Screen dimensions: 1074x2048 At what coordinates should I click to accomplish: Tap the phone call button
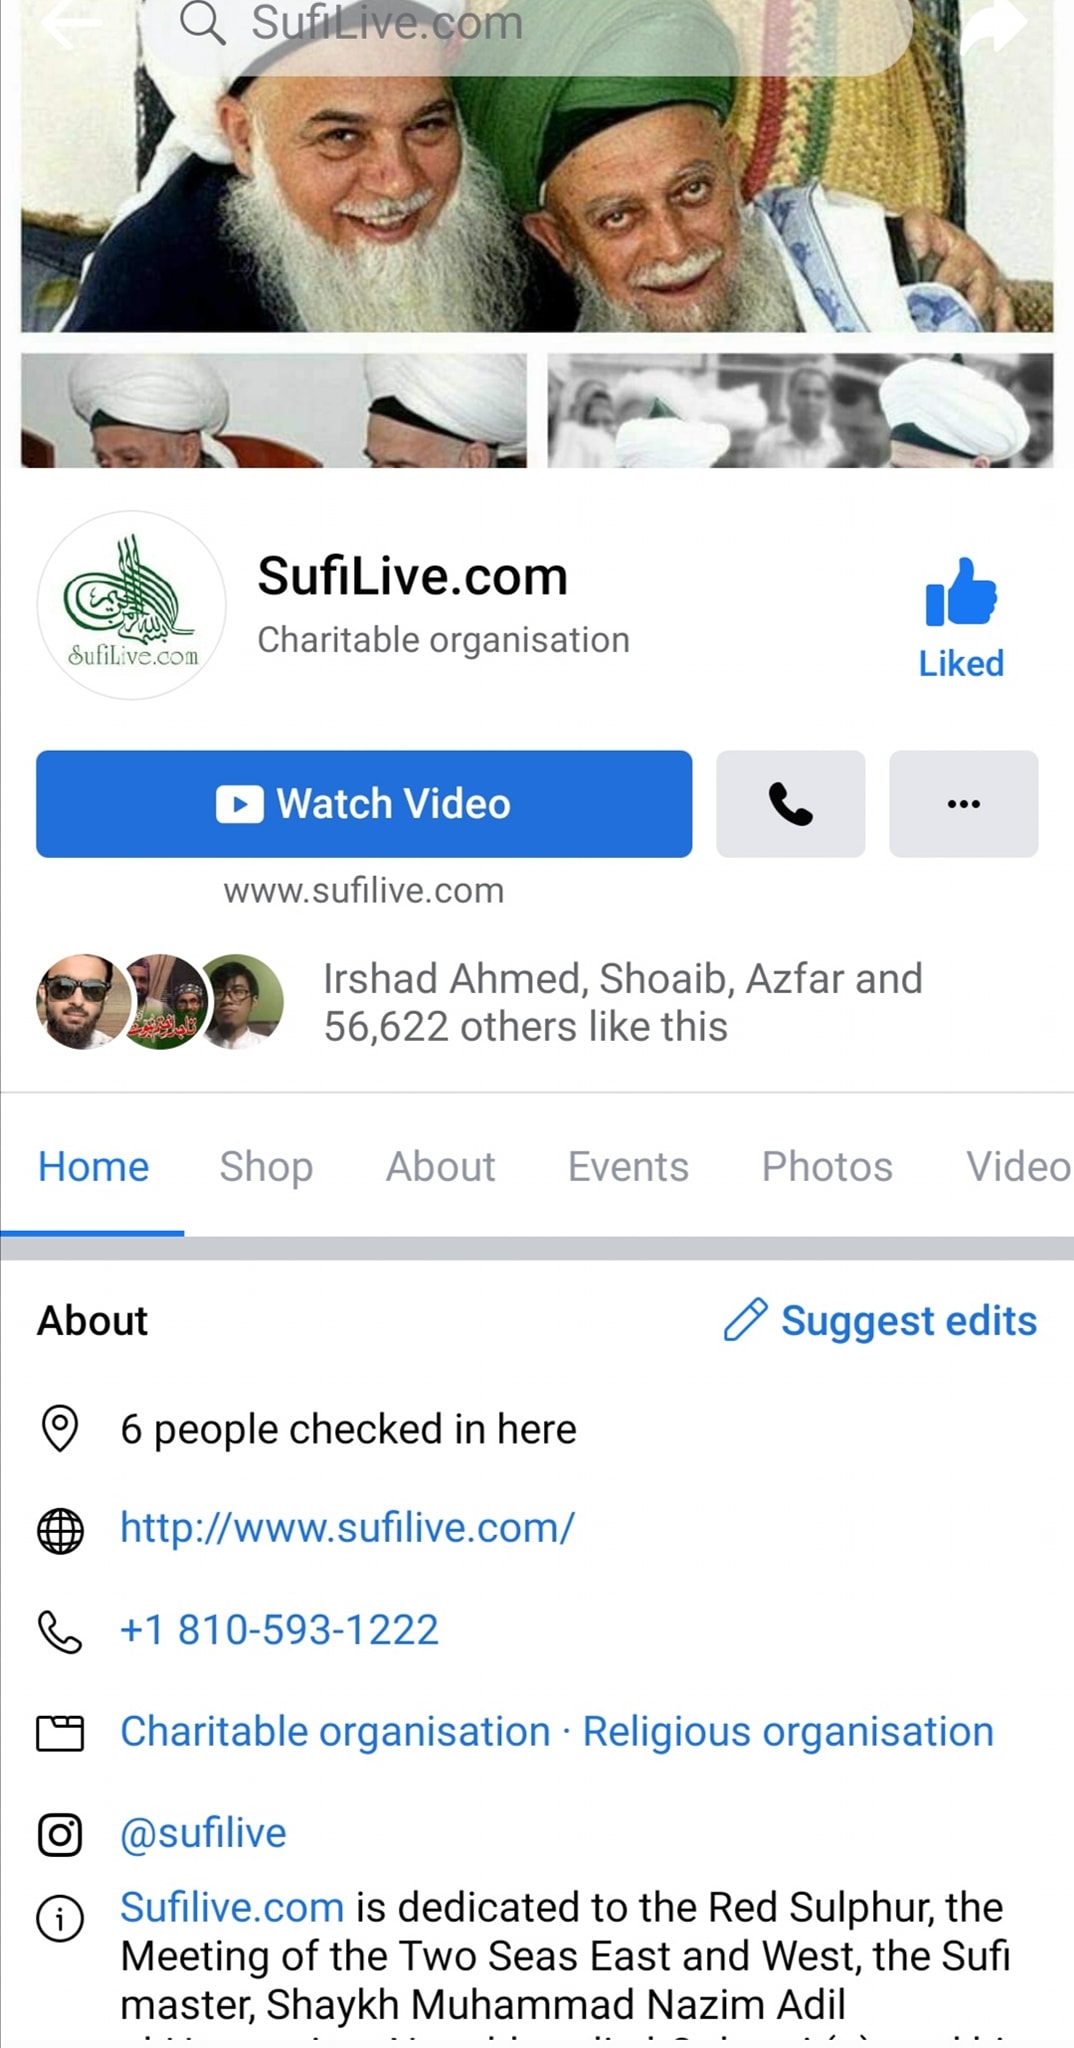(790, 804)
